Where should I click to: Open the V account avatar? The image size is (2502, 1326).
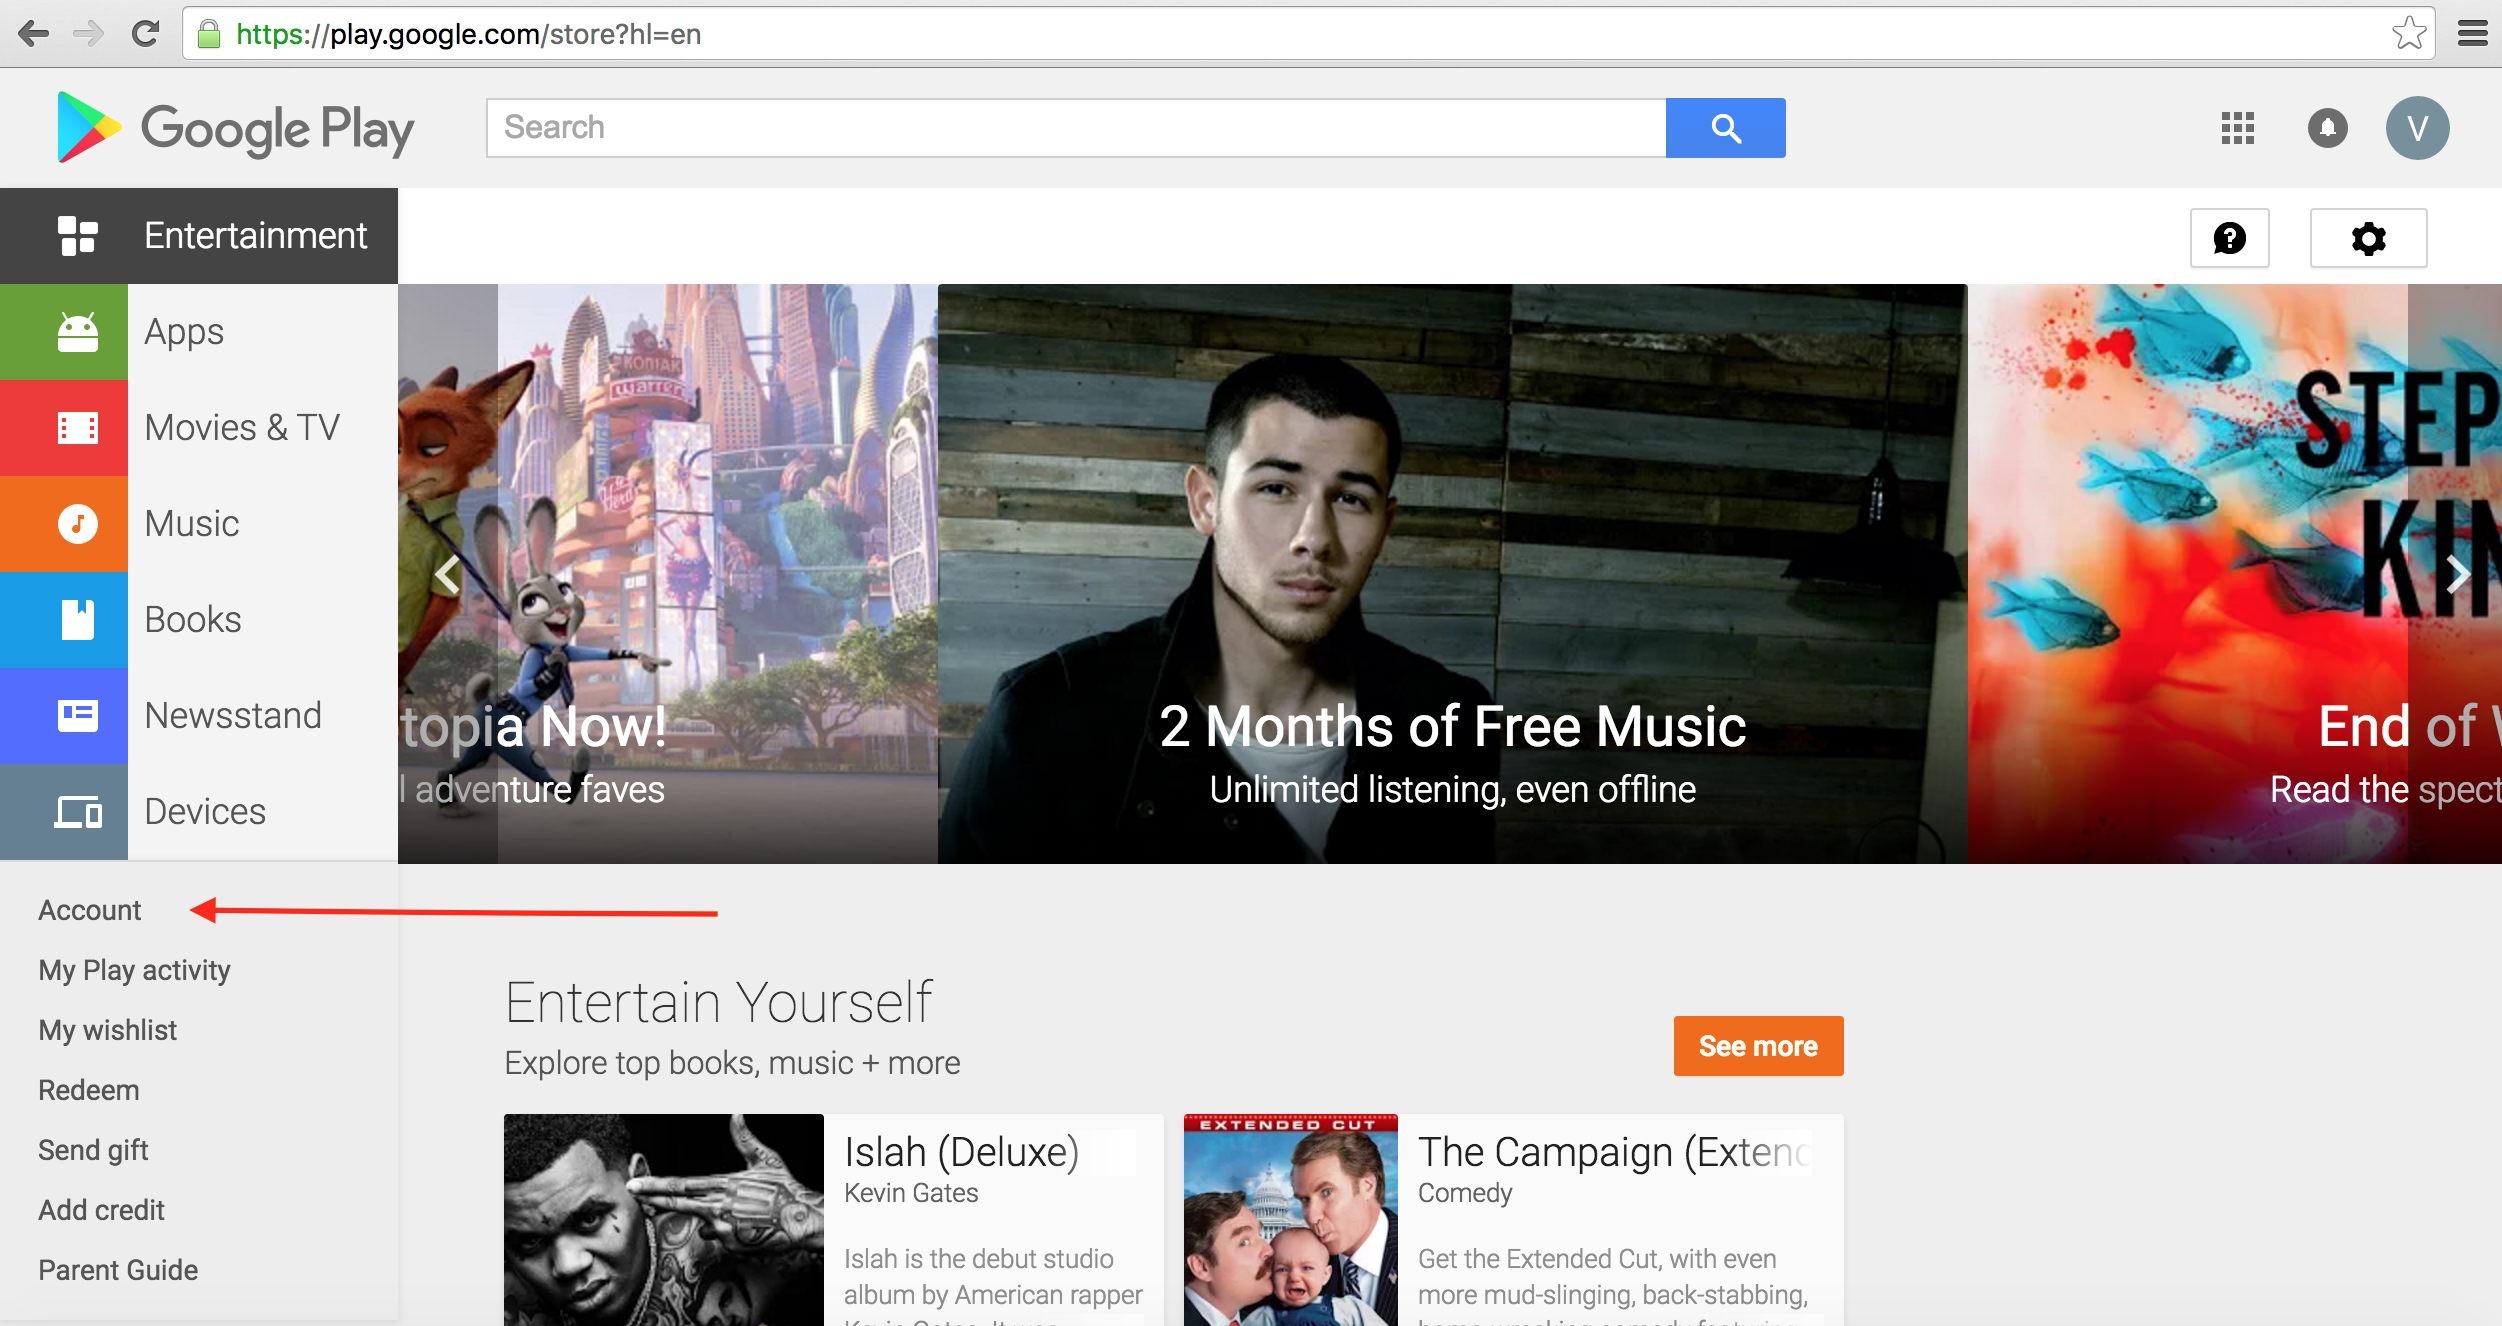point(2417,128)
